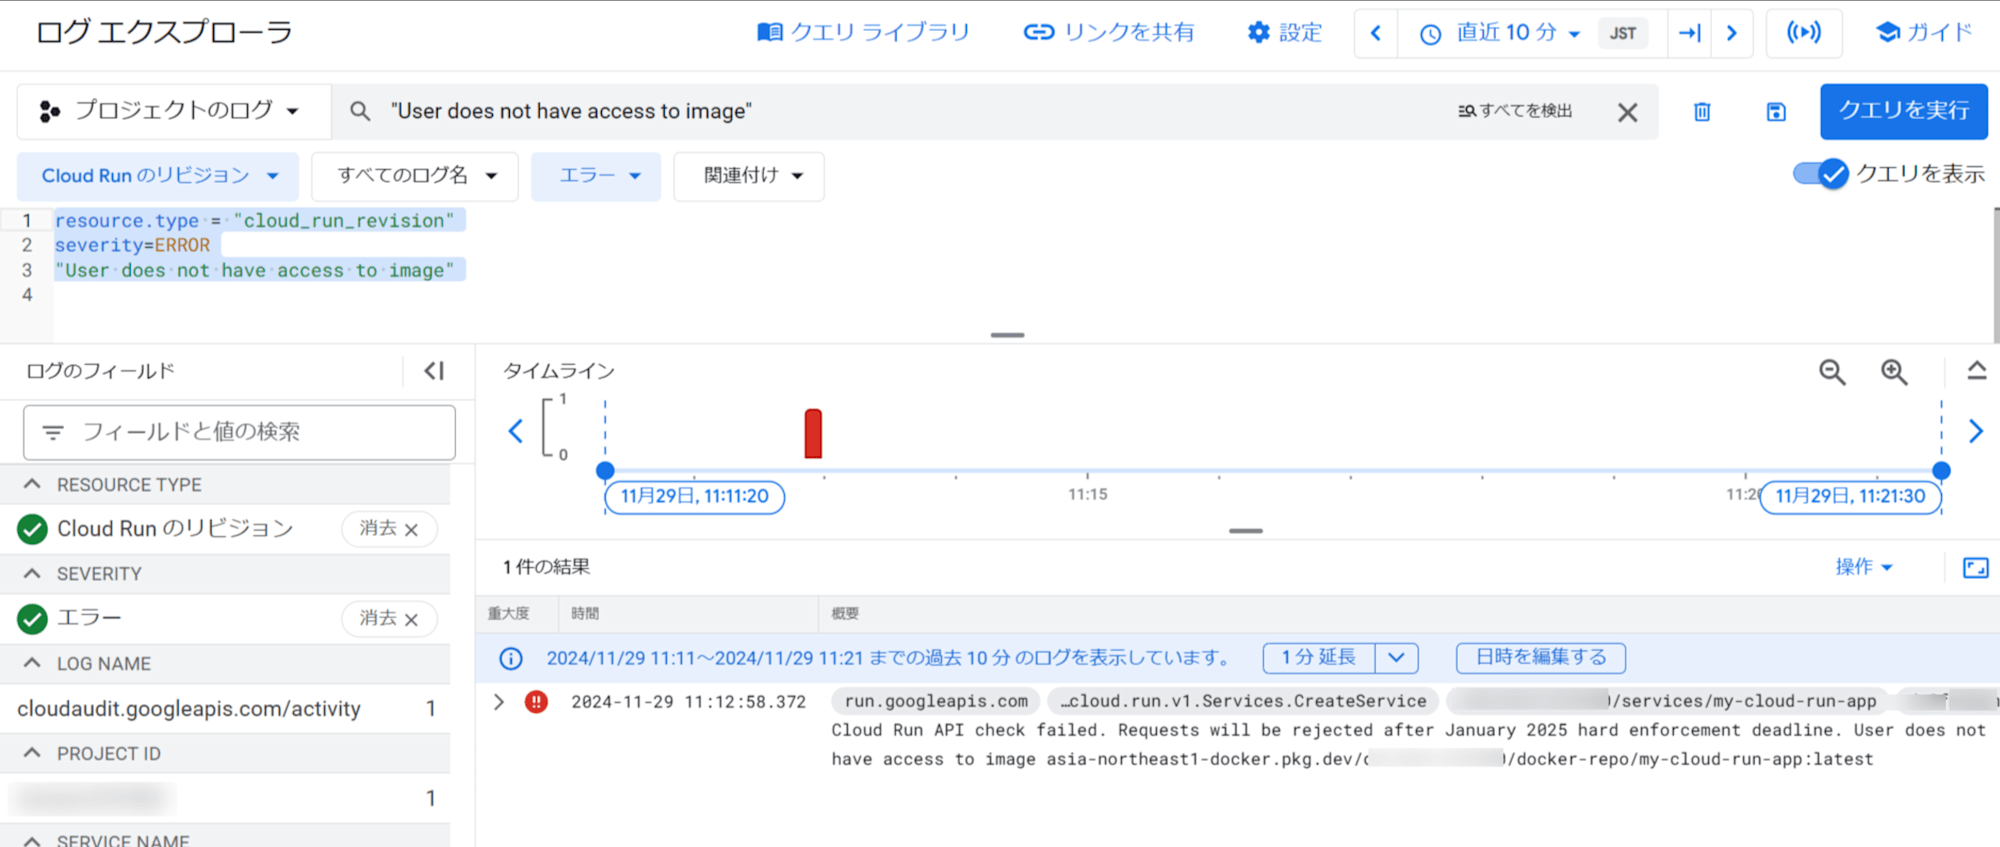
Task: Click the JST timezone chip
Action: point(1623,33)
